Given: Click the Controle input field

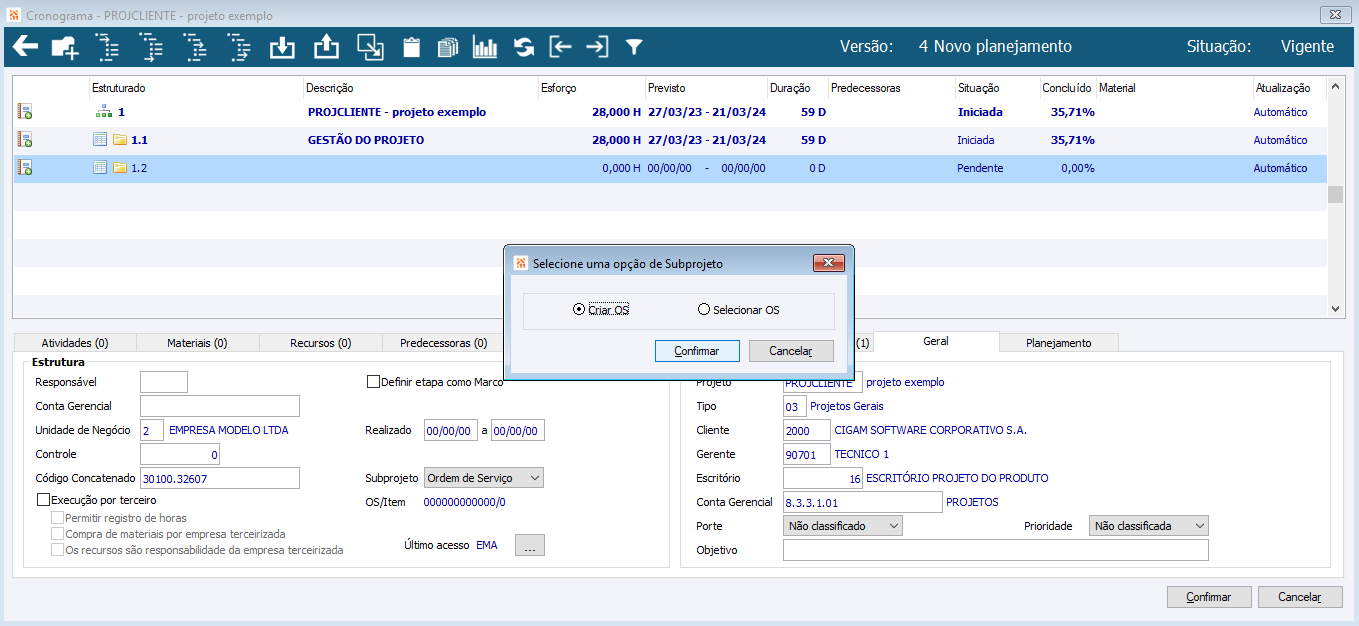Looking at the screenshot, I should [180, 454].
